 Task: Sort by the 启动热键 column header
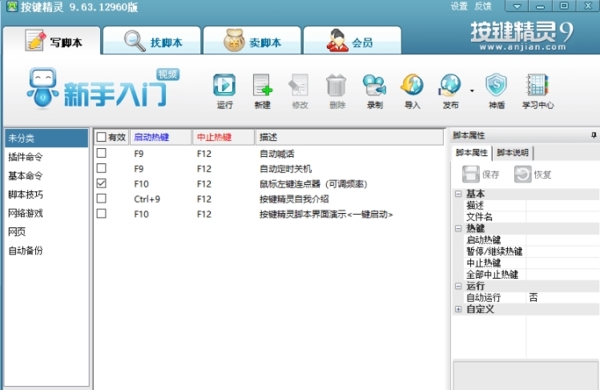161,137
